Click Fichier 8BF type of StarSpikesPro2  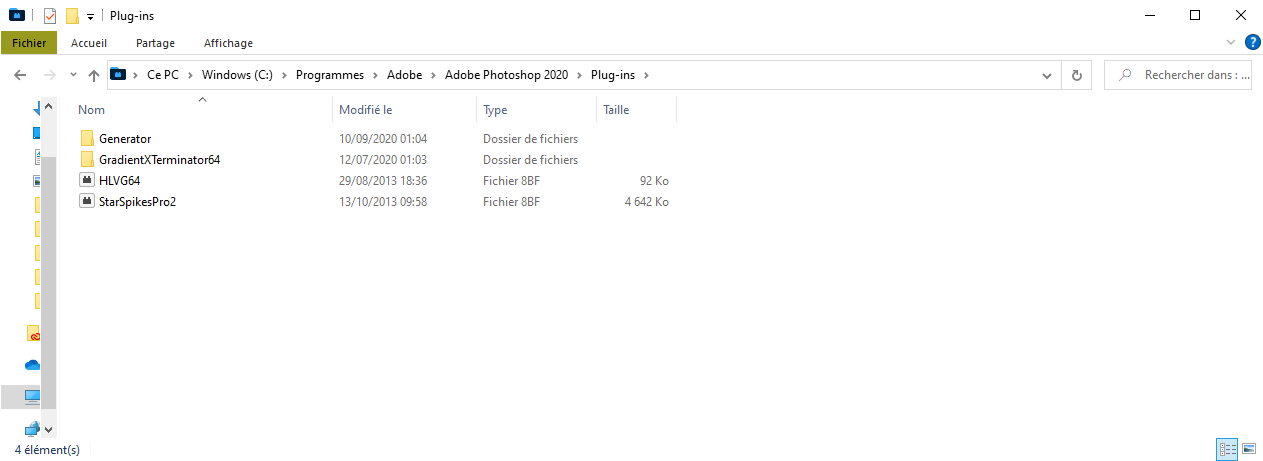point(511,202)
